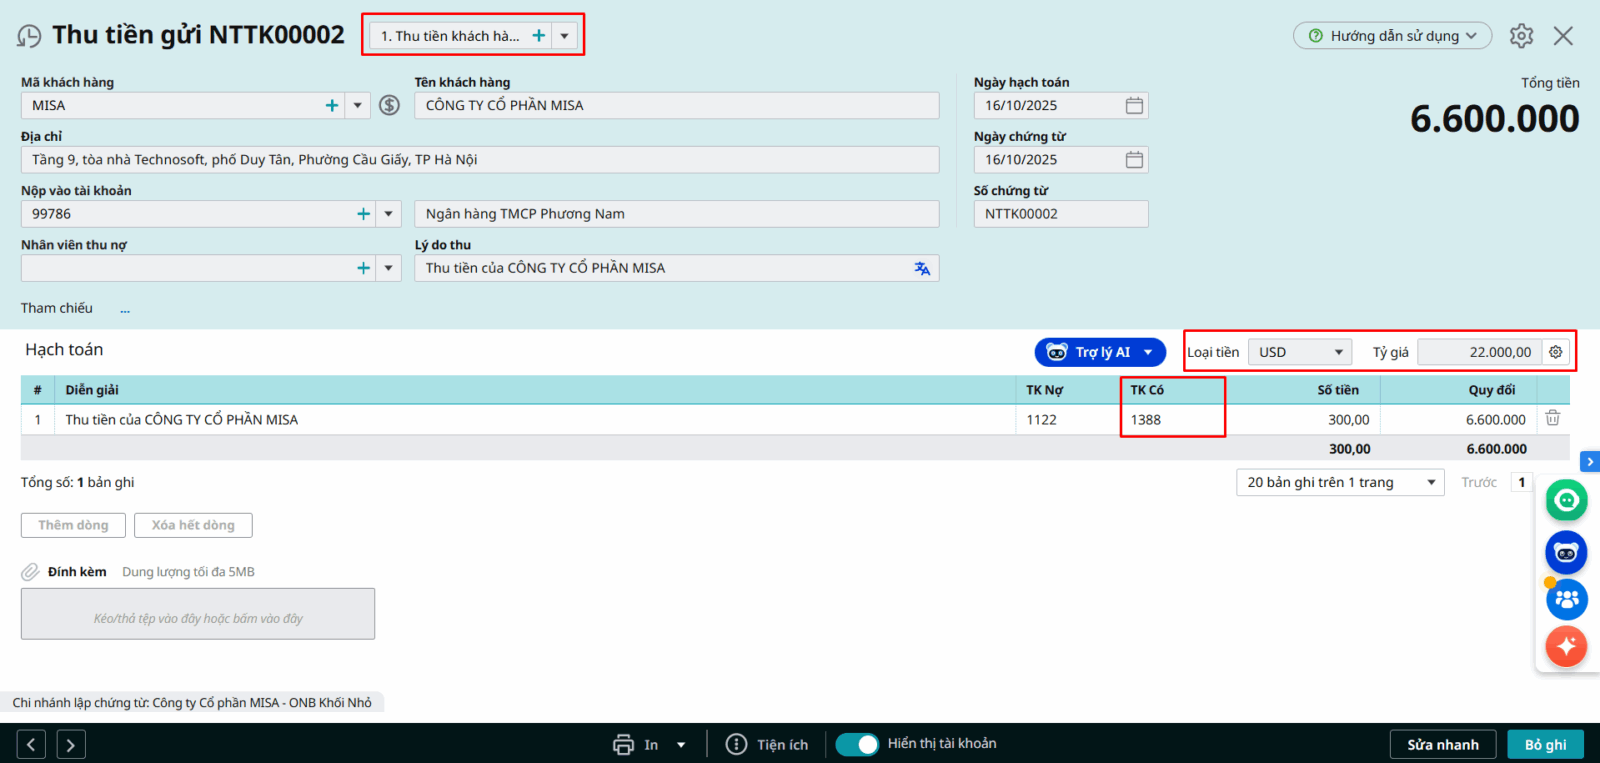Viewport: 1600px width, 763px height.
Task: Open calendar for Ngày hạch toán
Action: 1134,105
